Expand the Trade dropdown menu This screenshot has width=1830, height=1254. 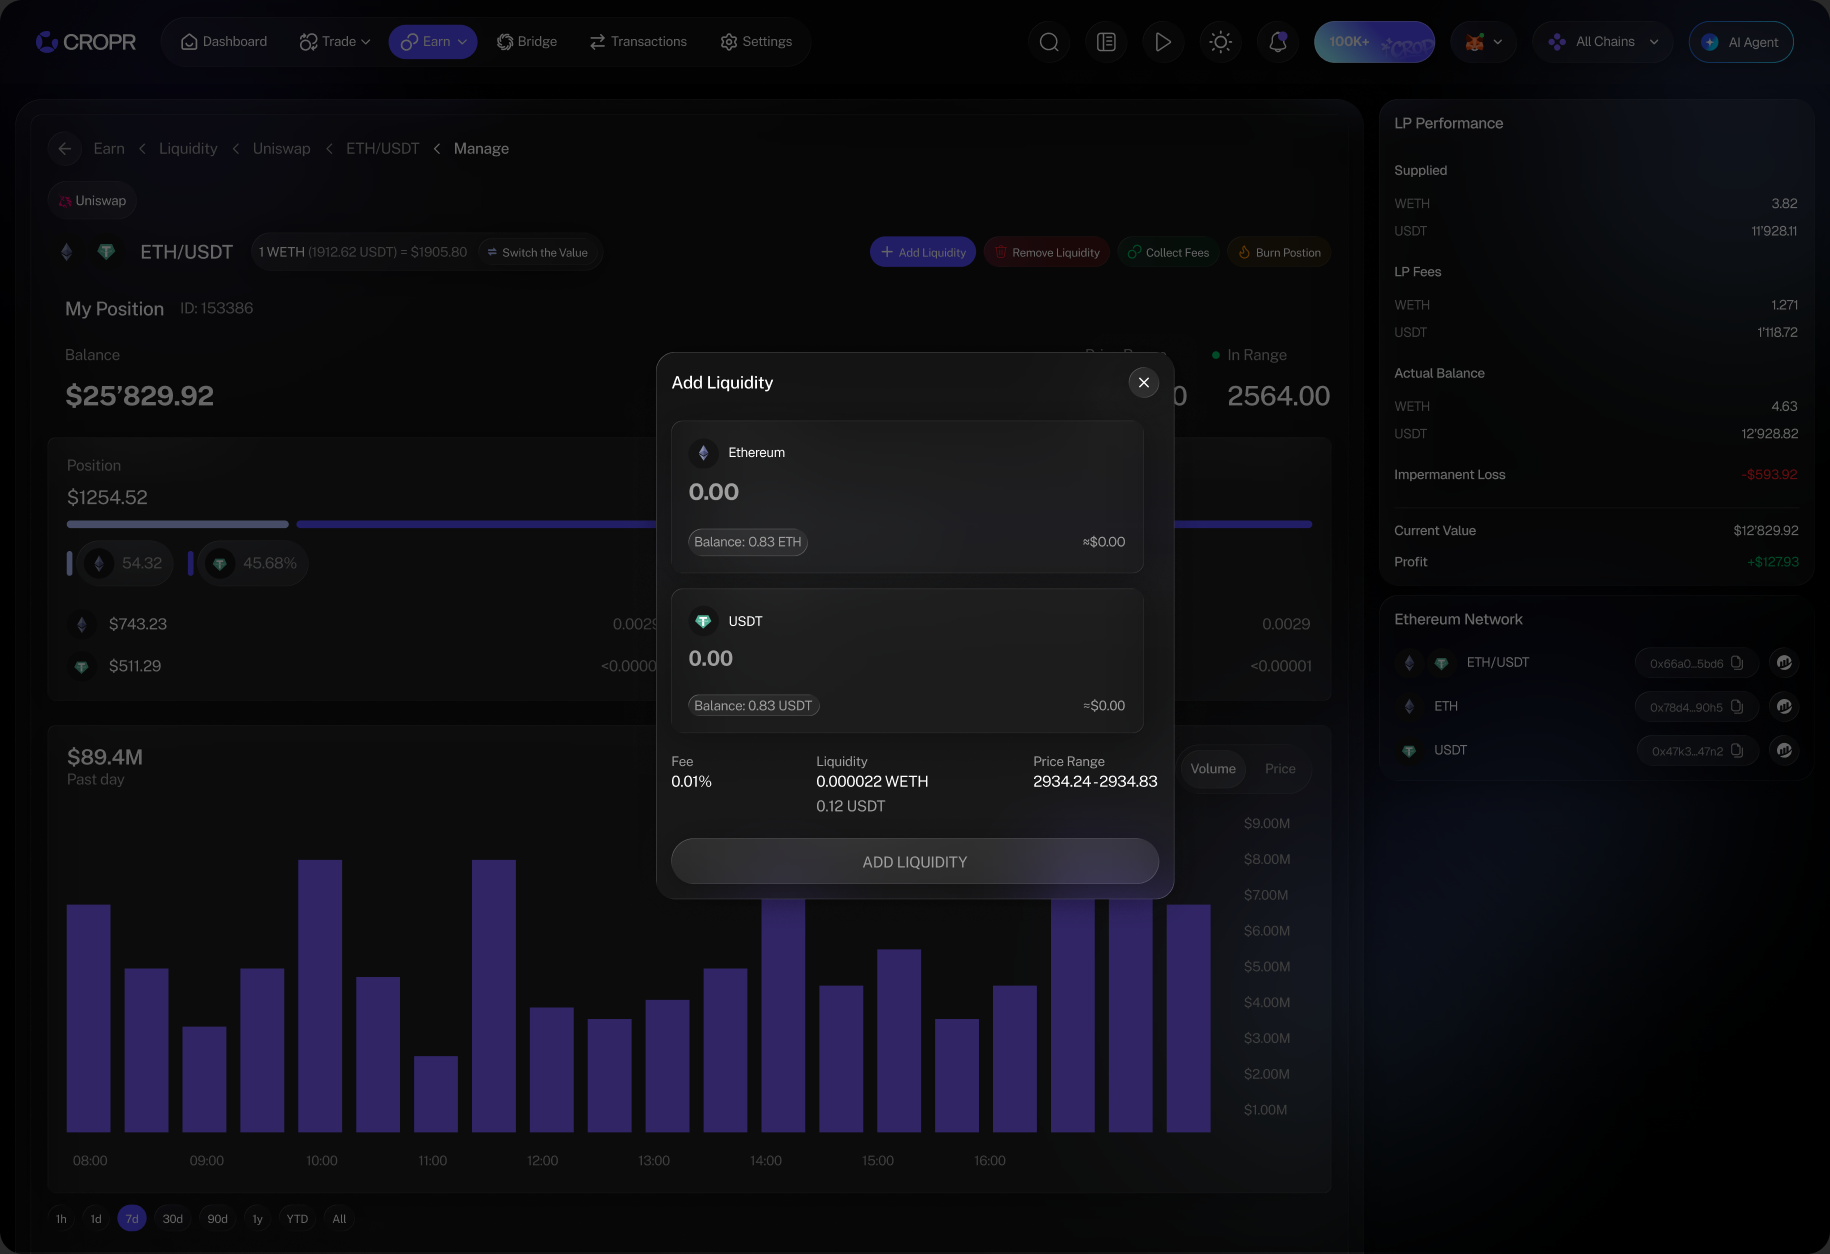coord(335,42)
